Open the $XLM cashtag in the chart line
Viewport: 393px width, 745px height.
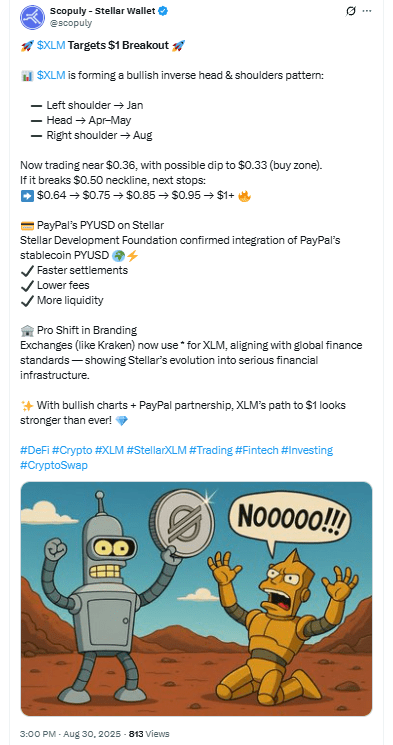click(51, 75)
